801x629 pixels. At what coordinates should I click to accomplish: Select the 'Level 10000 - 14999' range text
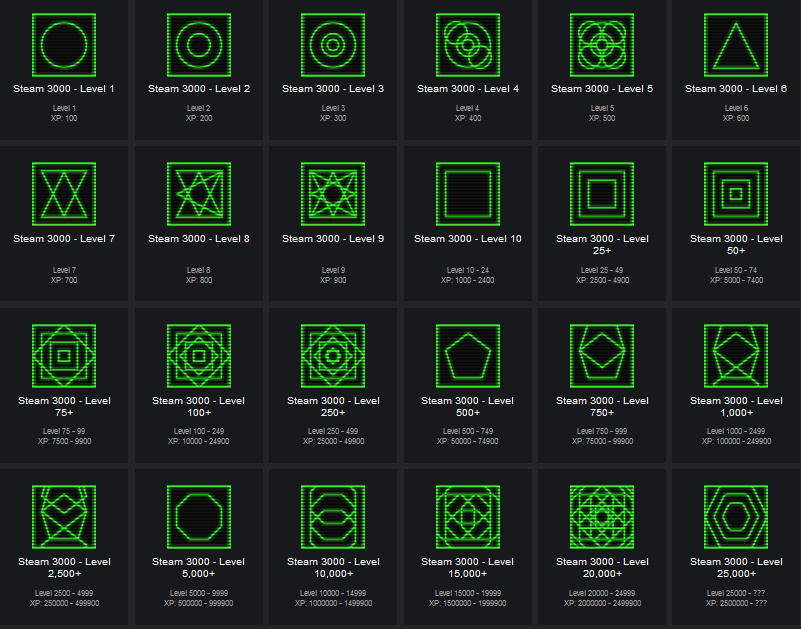coord(333,593)
